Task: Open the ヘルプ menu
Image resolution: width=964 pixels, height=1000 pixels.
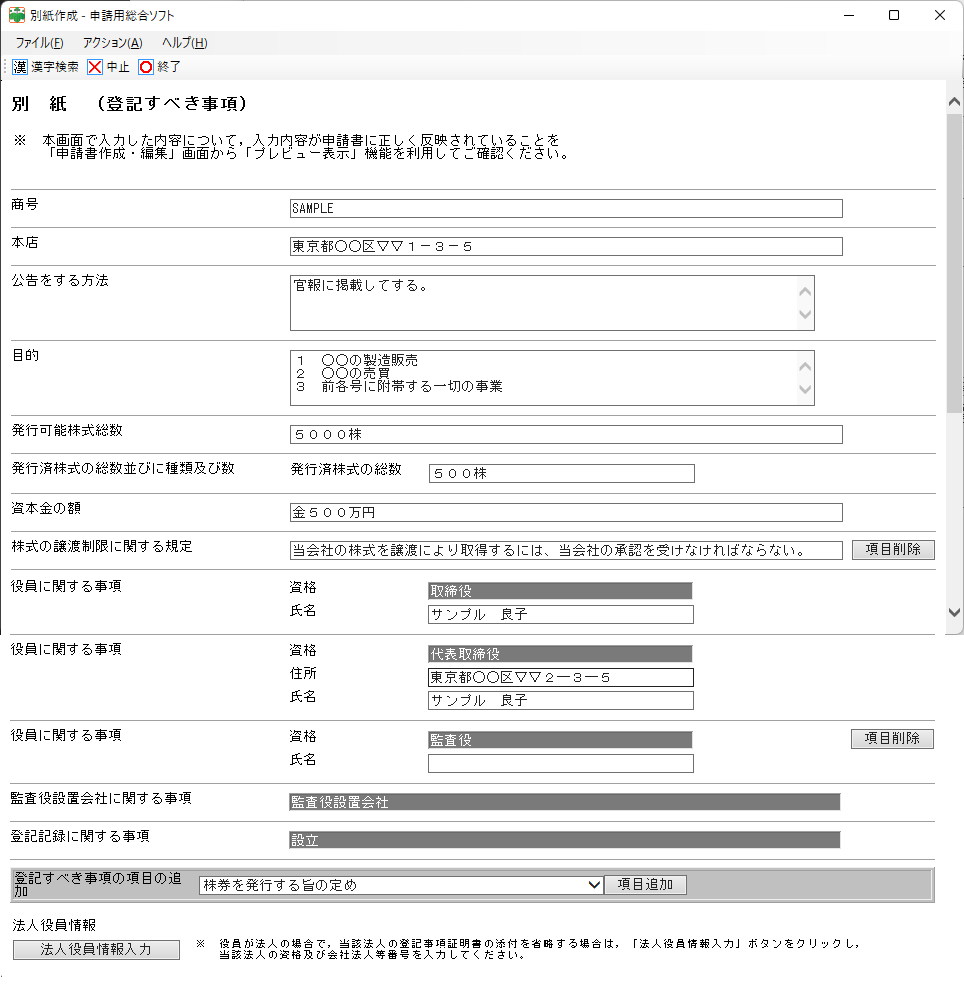Action: (x=184, y=43)
